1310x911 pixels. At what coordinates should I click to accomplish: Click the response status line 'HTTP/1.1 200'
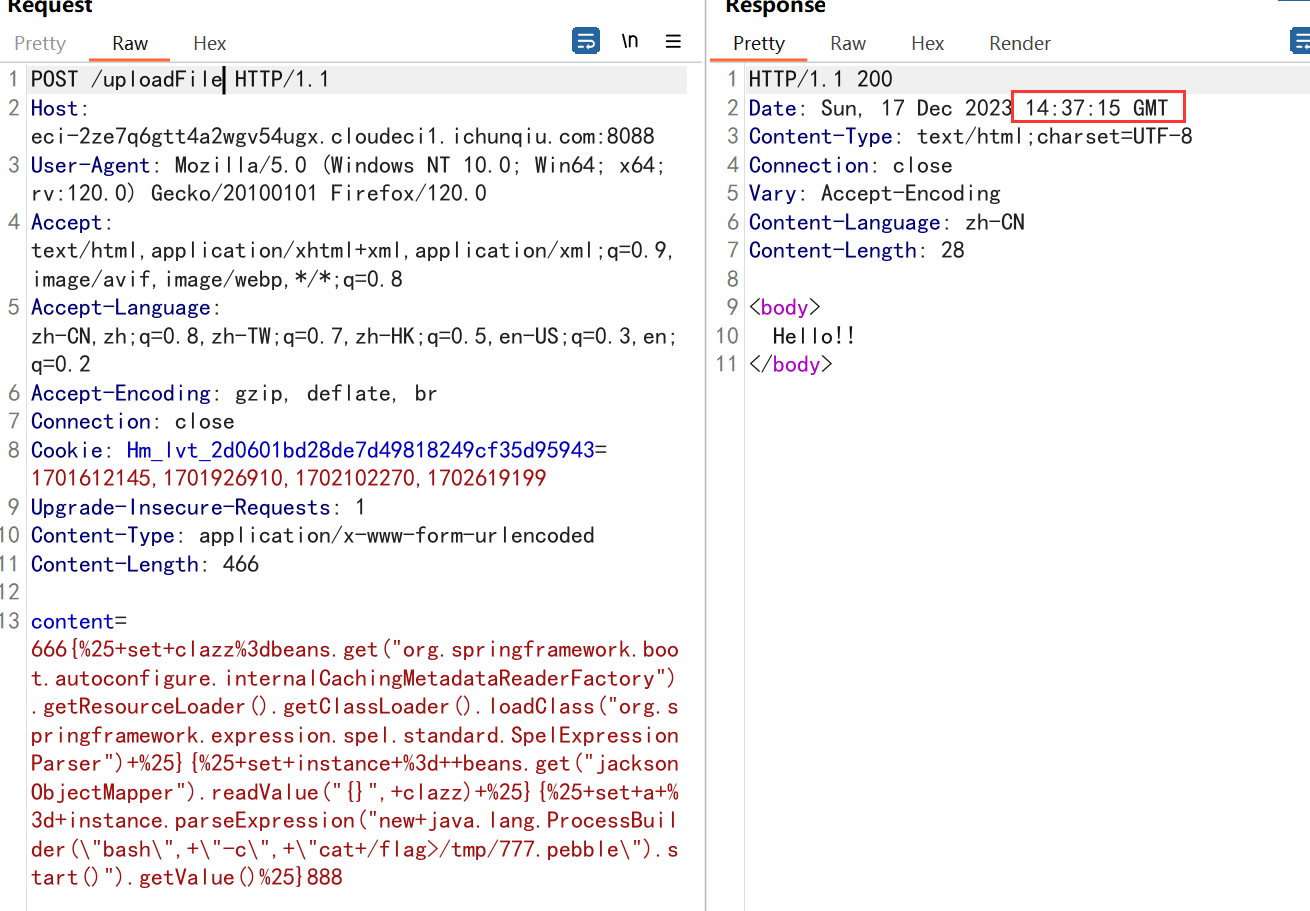(821, 80)
